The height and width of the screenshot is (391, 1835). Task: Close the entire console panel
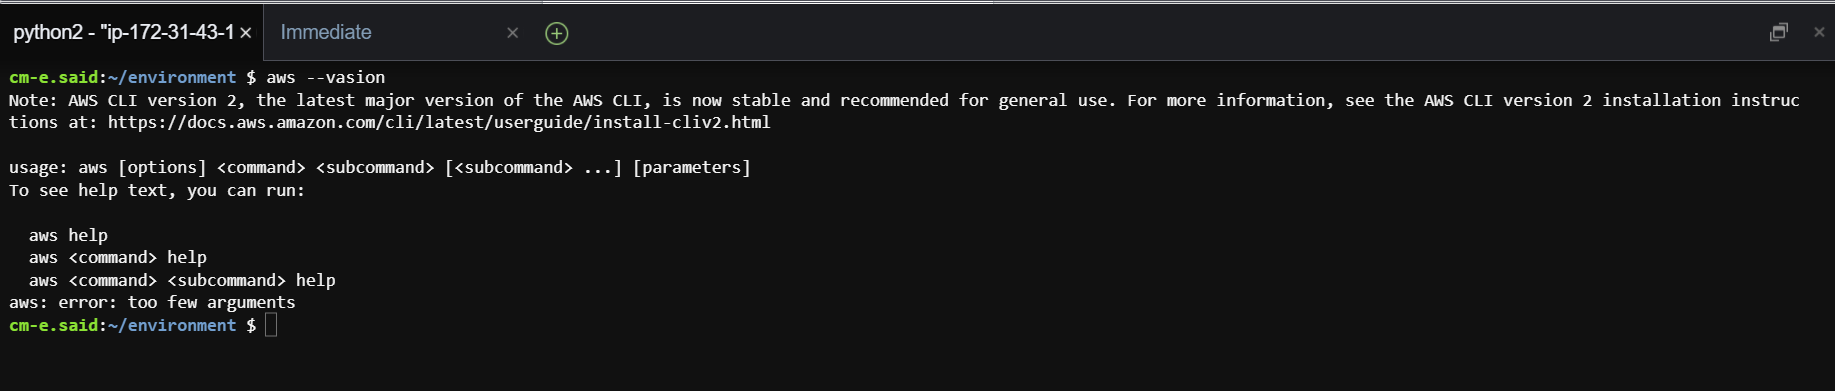click(x=1819, y=32)
